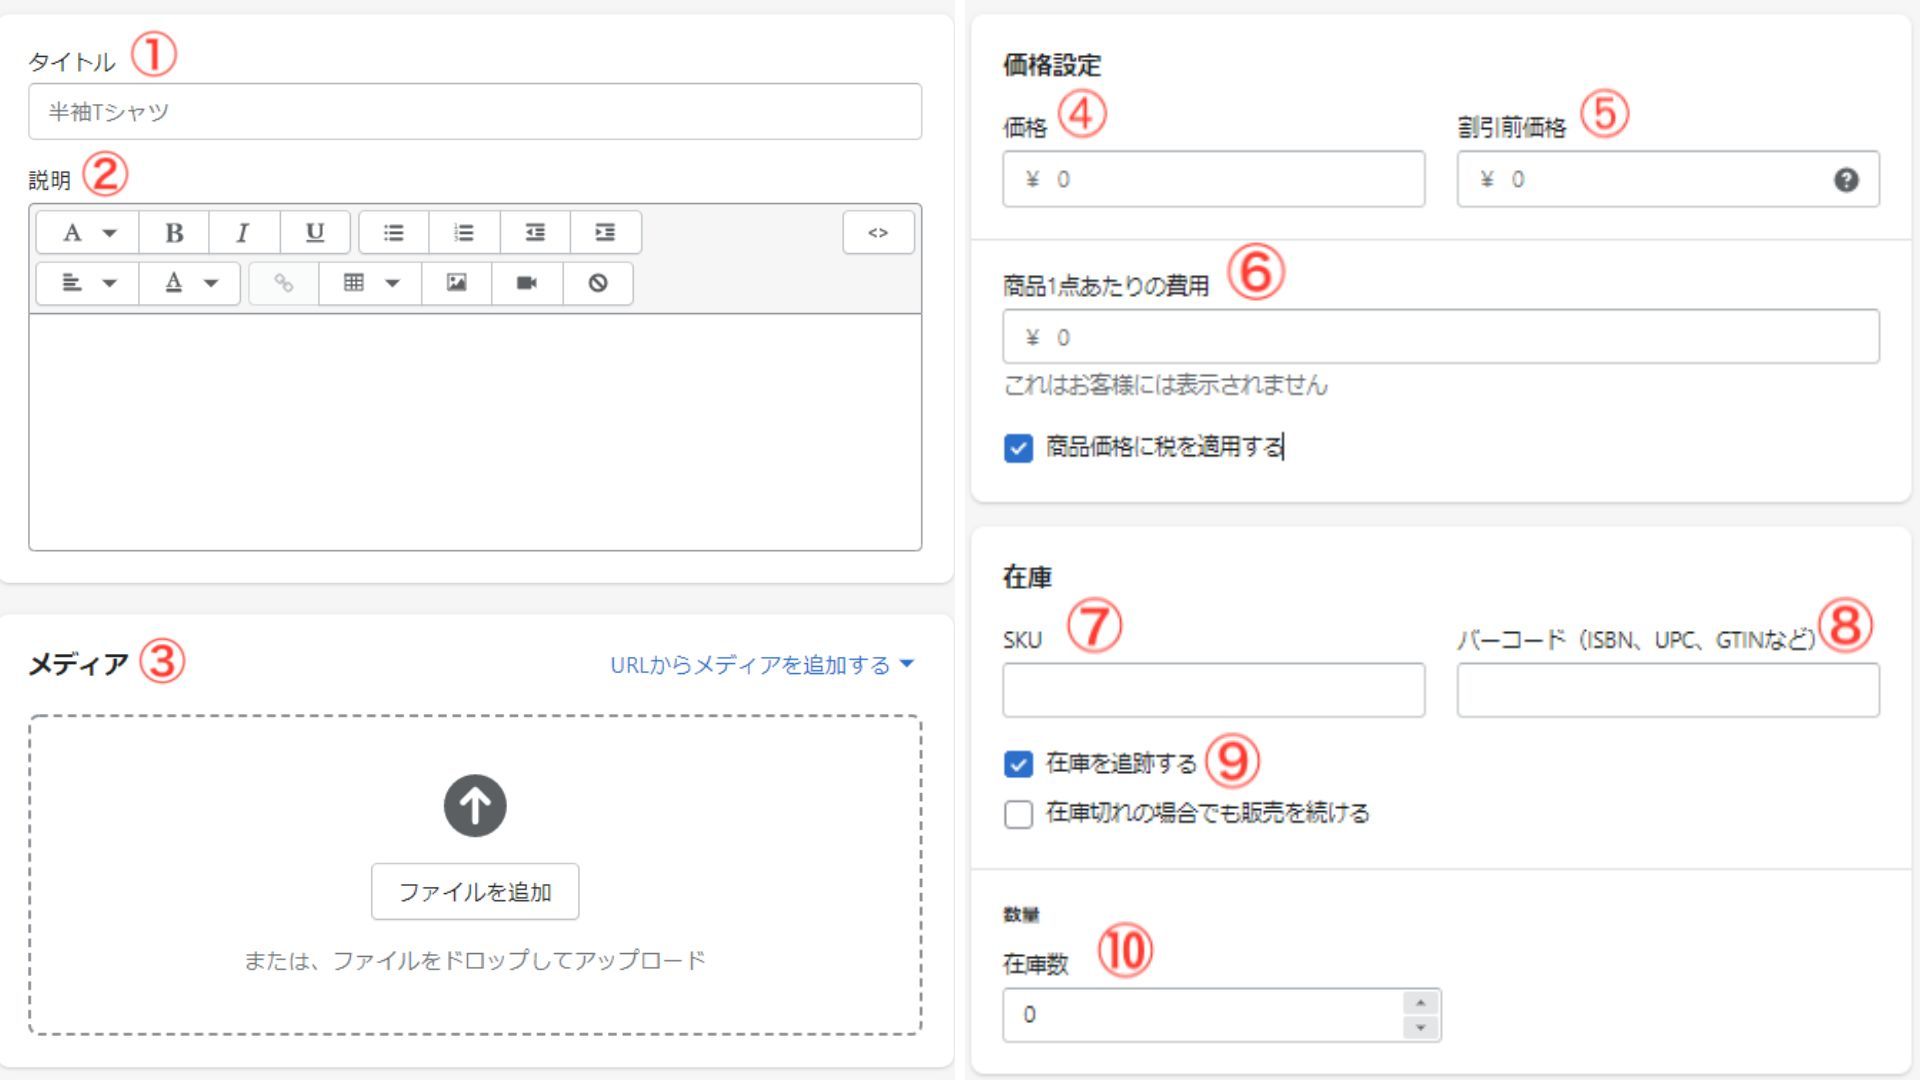Click the upload arrow icon in media area
Image resolution: width=1920 pixels, height=1080 pixels.
tap(475, 806)
